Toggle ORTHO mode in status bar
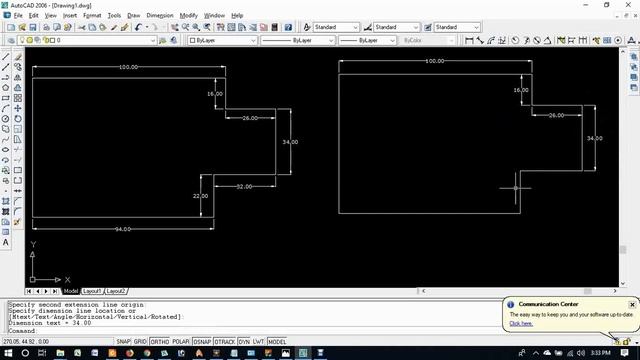Image resolution: width=640 pixels, height=360 pixels. tap(159, 342)
